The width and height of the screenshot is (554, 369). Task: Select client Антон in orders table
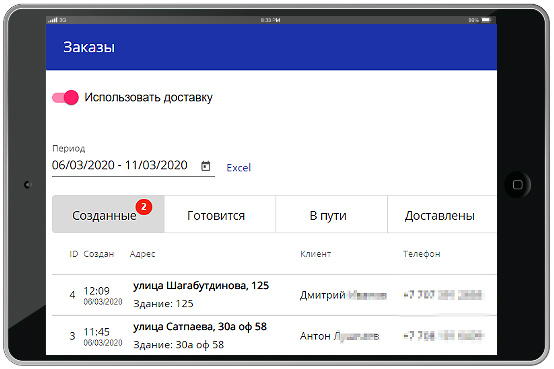[339, 336]
